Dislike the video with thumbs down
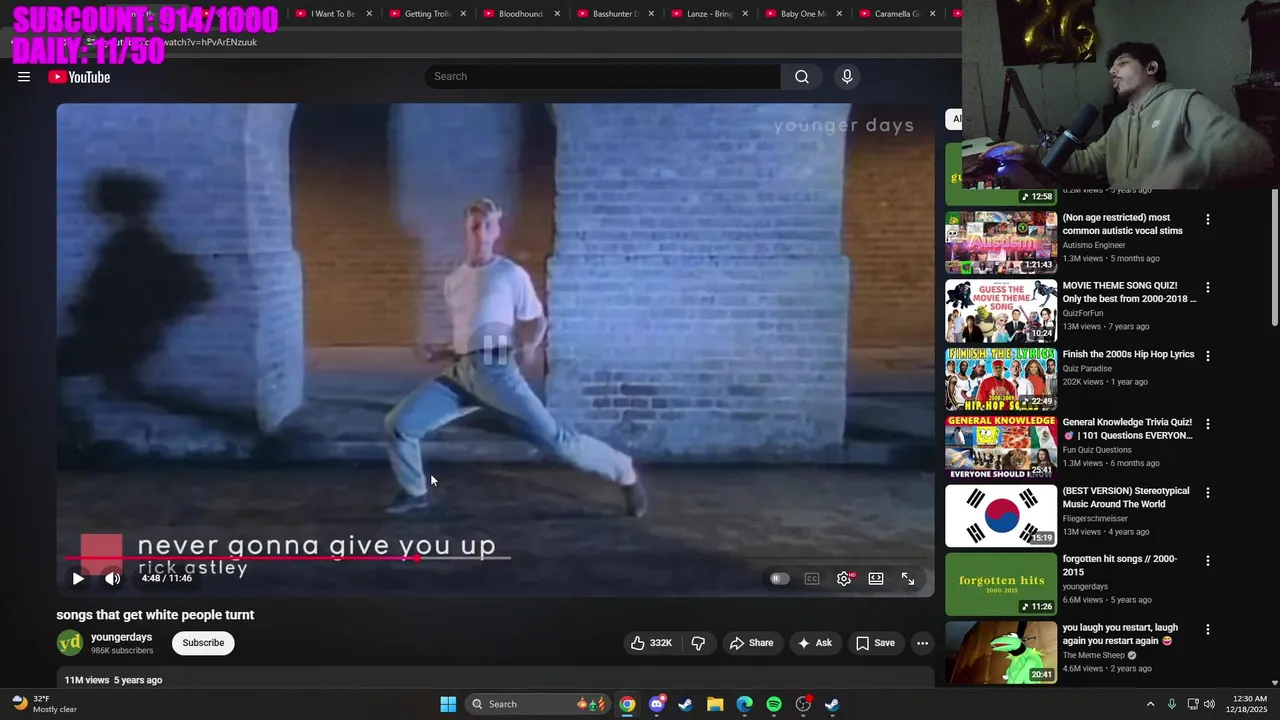Screen dimensions: 1280x720 pos(698,643)
